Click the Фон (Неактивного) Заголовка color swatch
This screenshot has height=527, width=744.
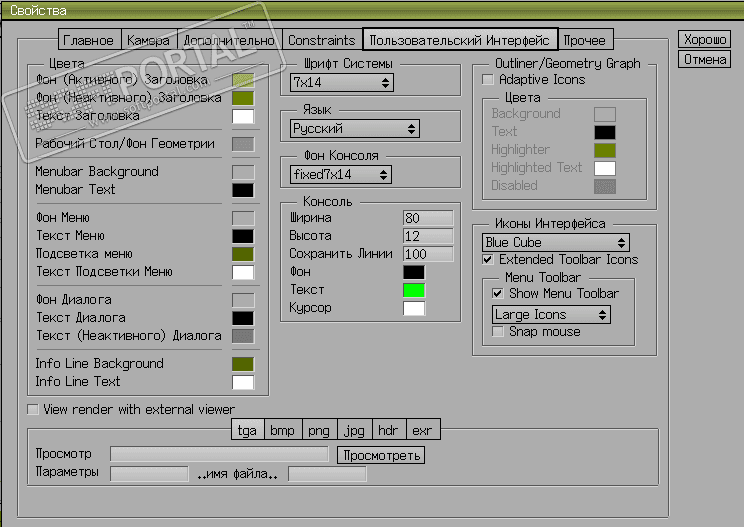[x=243, y=98]
